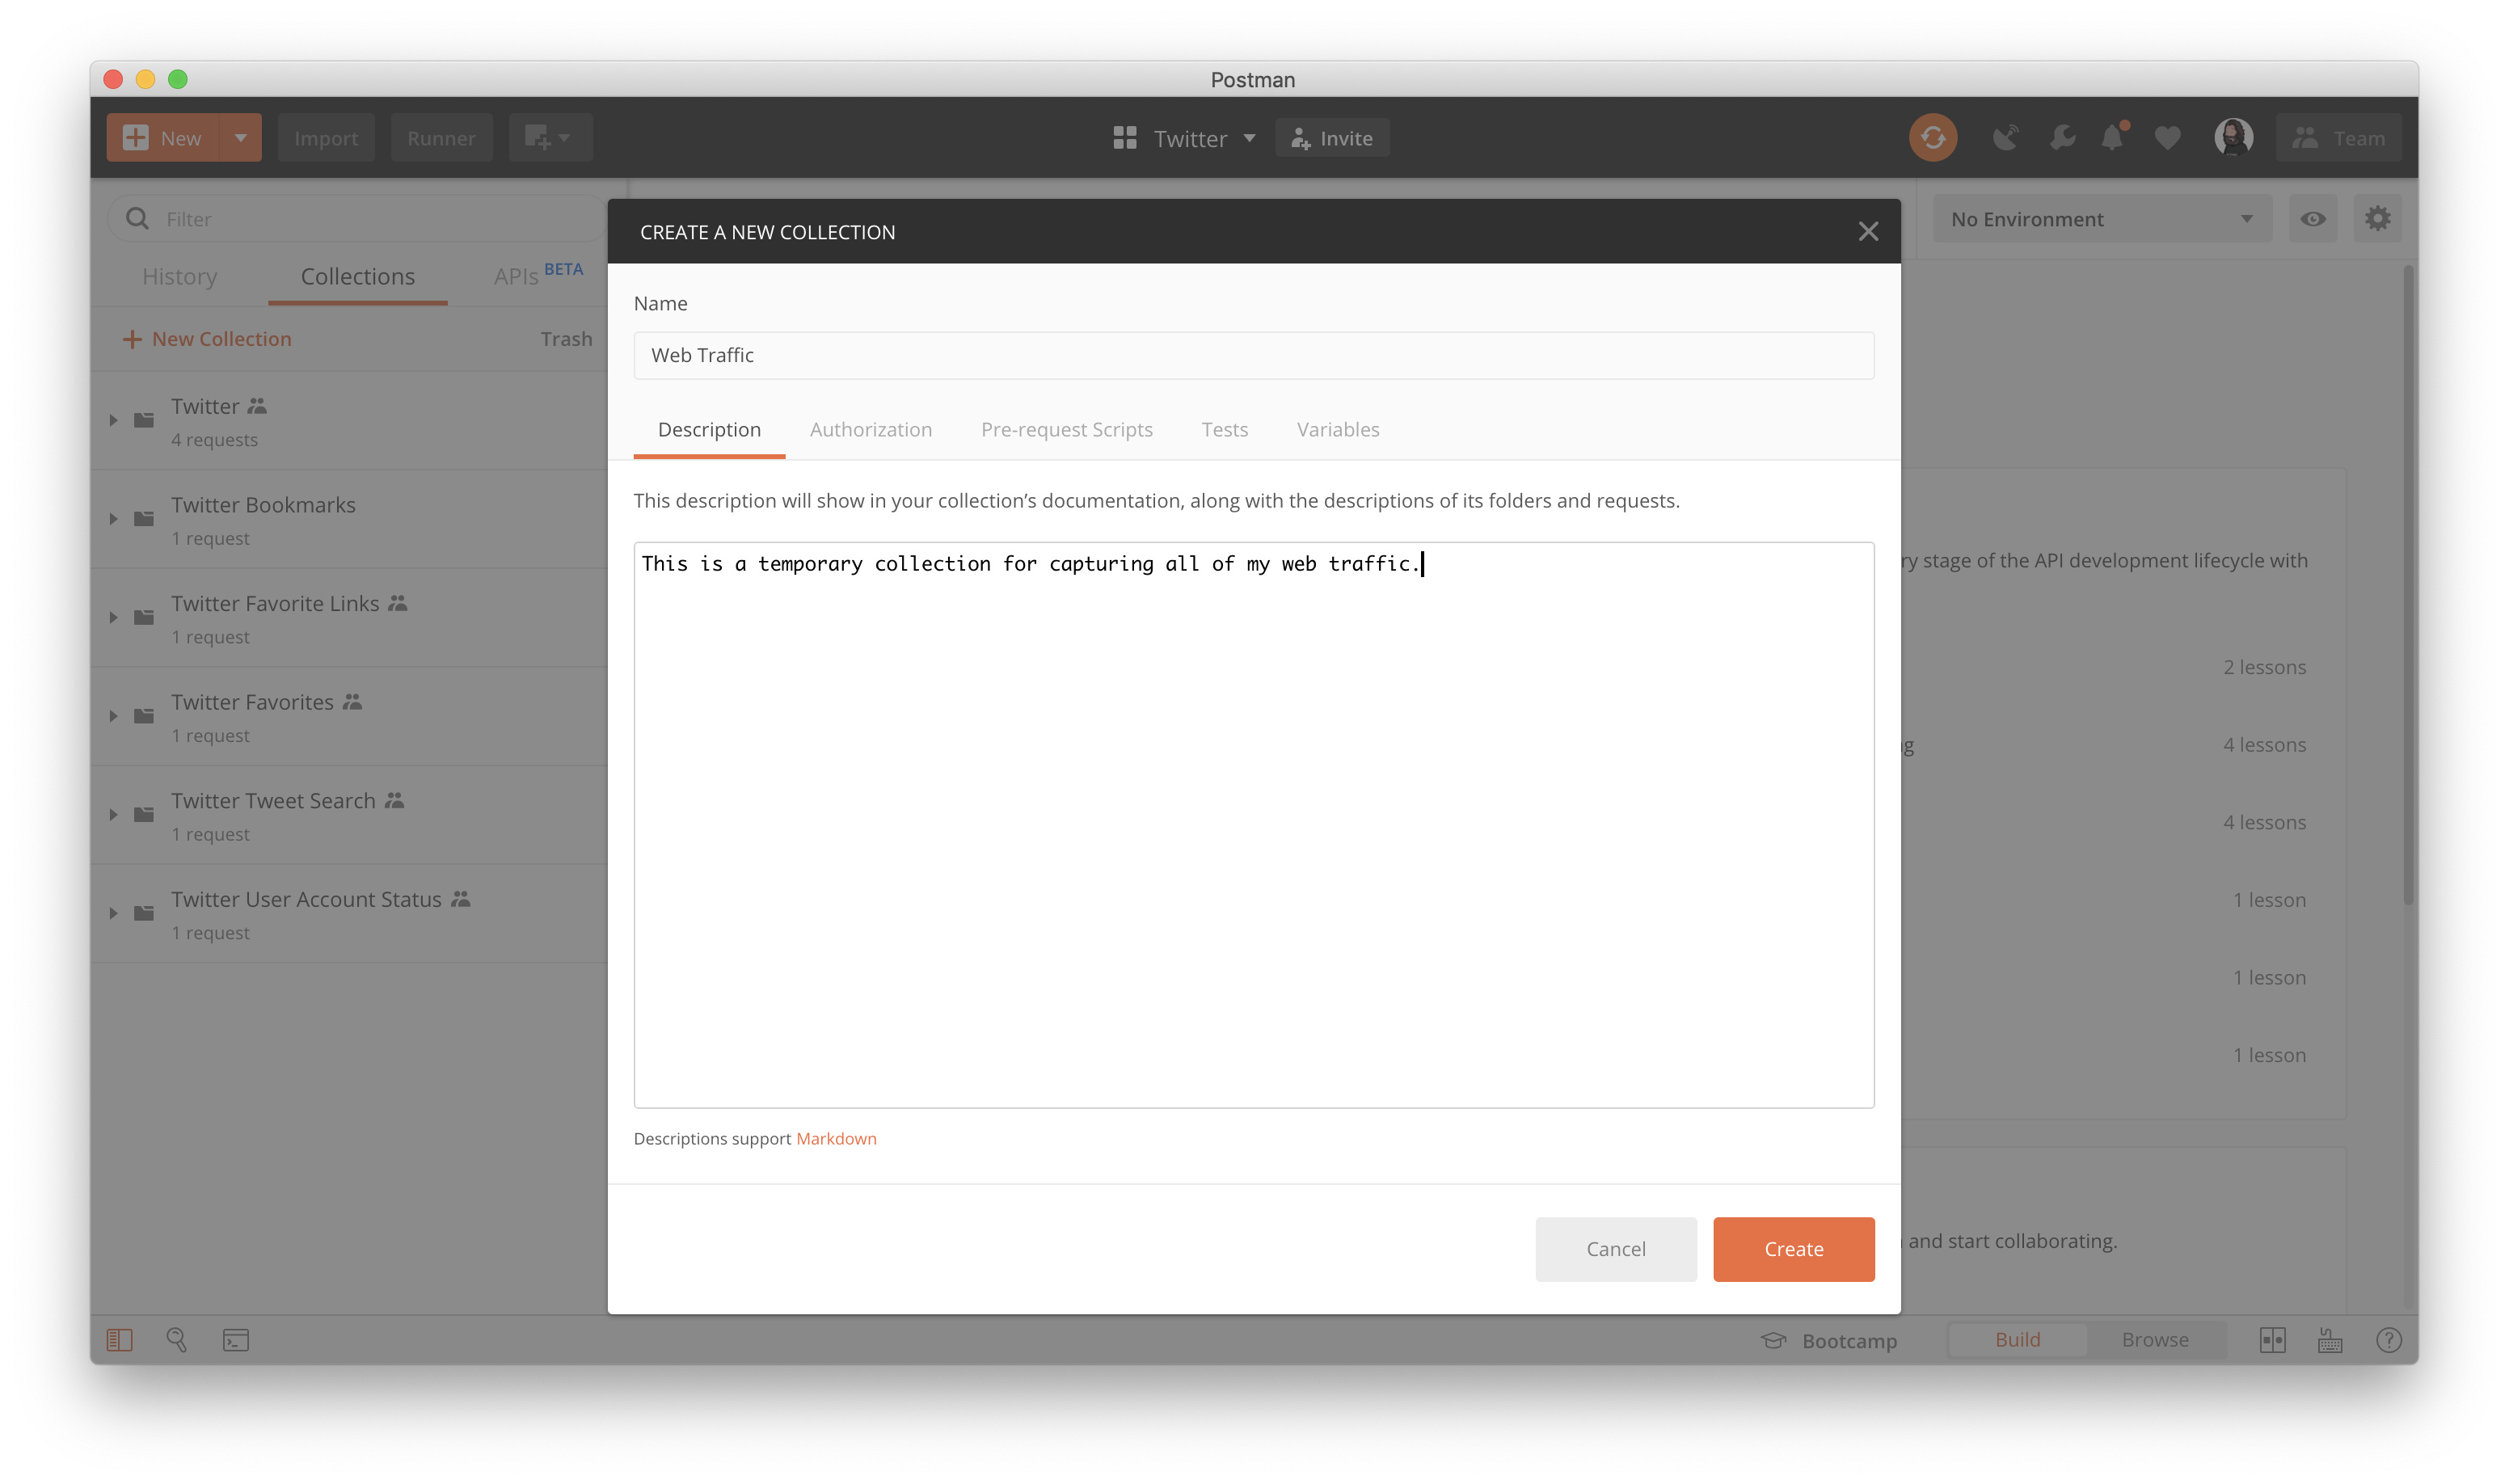2509x1484 pixels.
Task: Click New Collection in sidebar
Action: [207, 339]
